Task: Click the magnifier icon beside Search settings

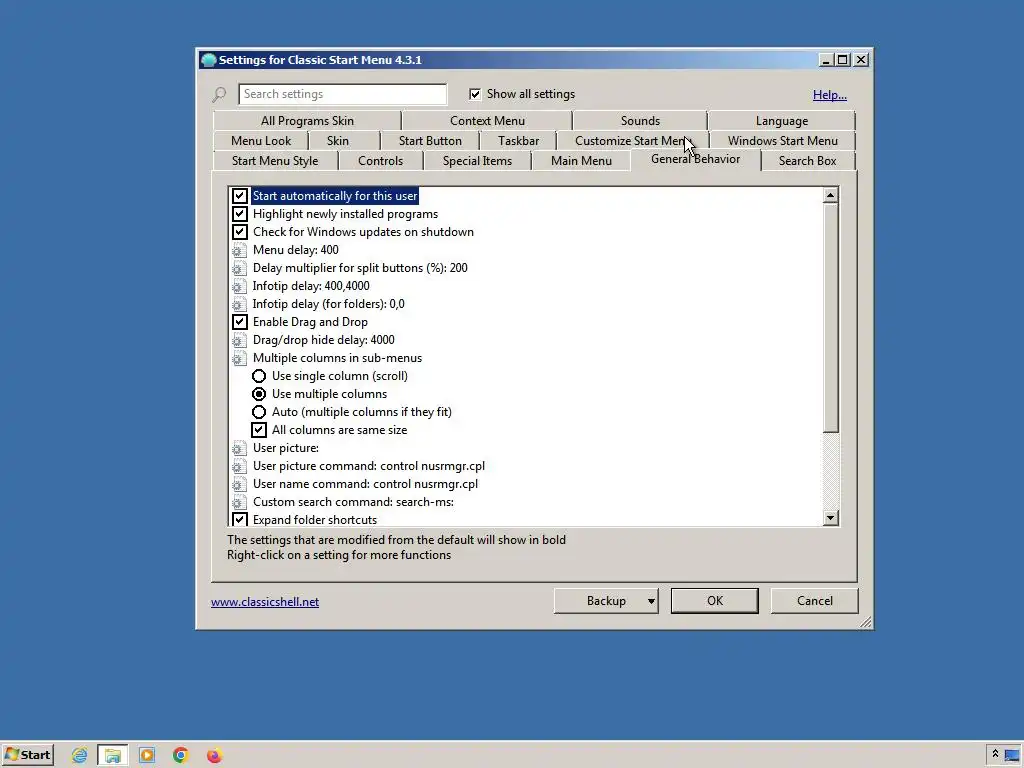Action: coord(219,95)
